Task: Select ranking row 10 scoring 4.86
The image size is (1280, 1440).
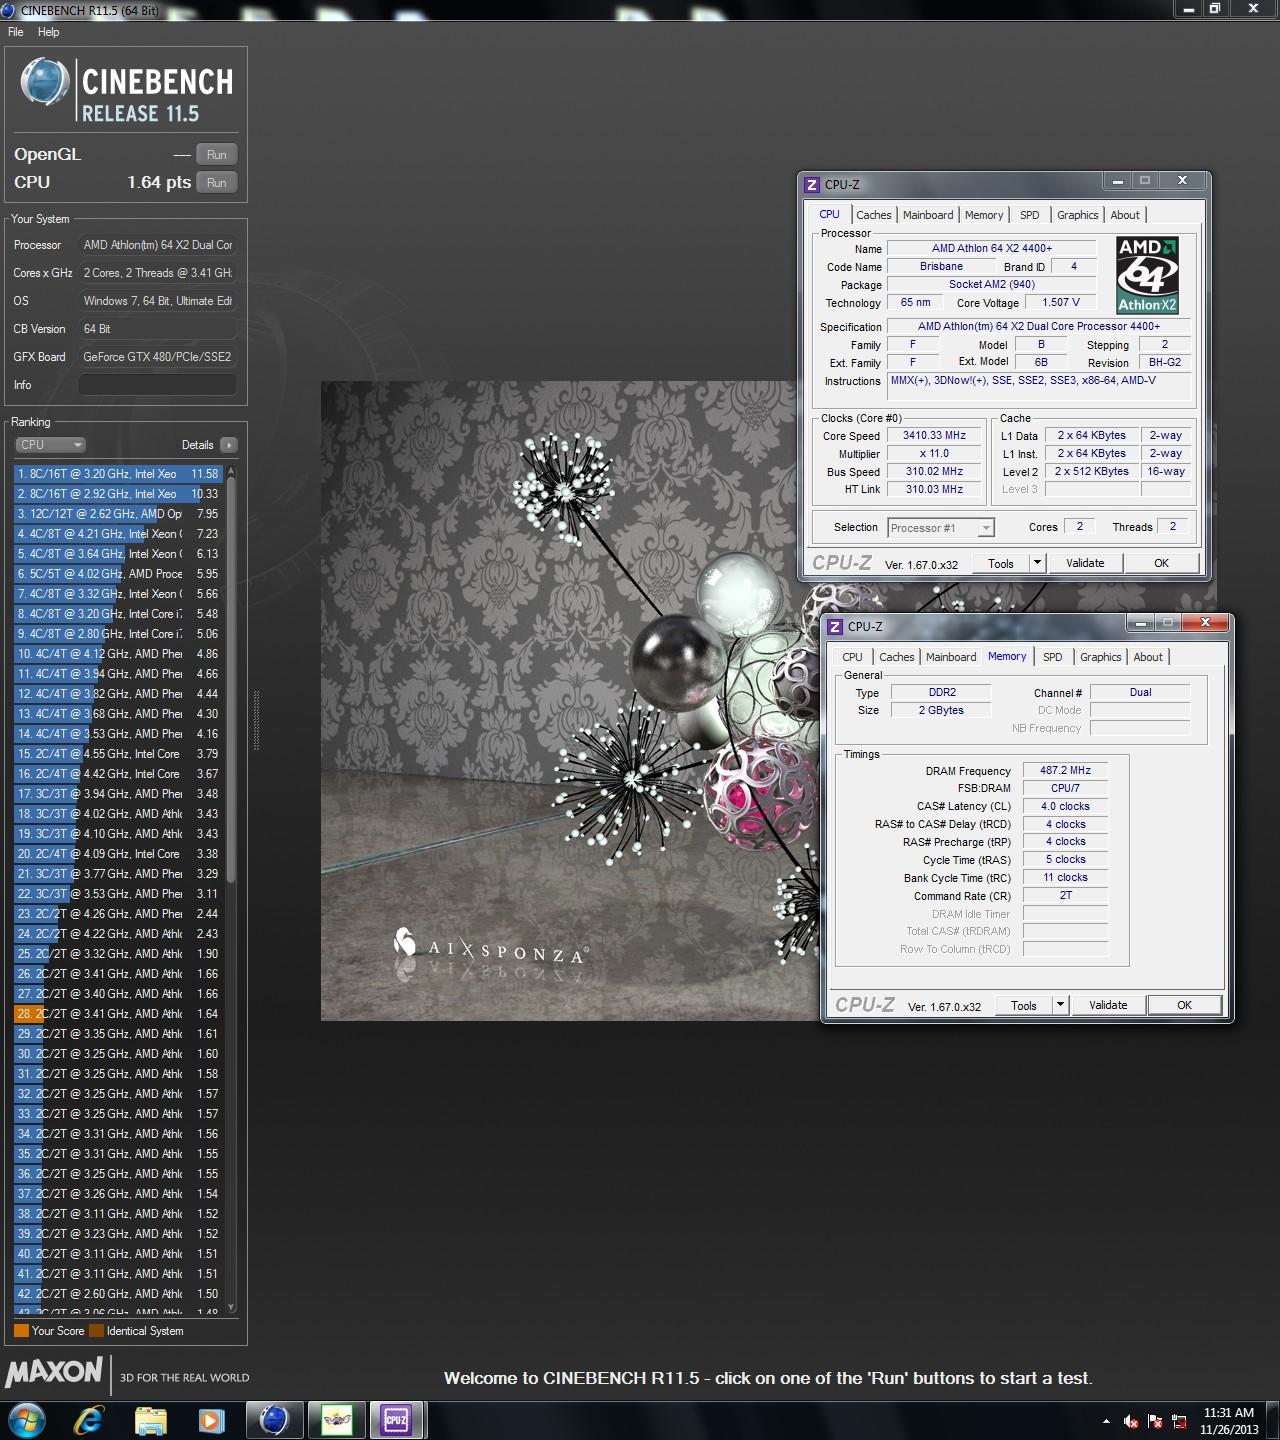Action: coord(118,654)
